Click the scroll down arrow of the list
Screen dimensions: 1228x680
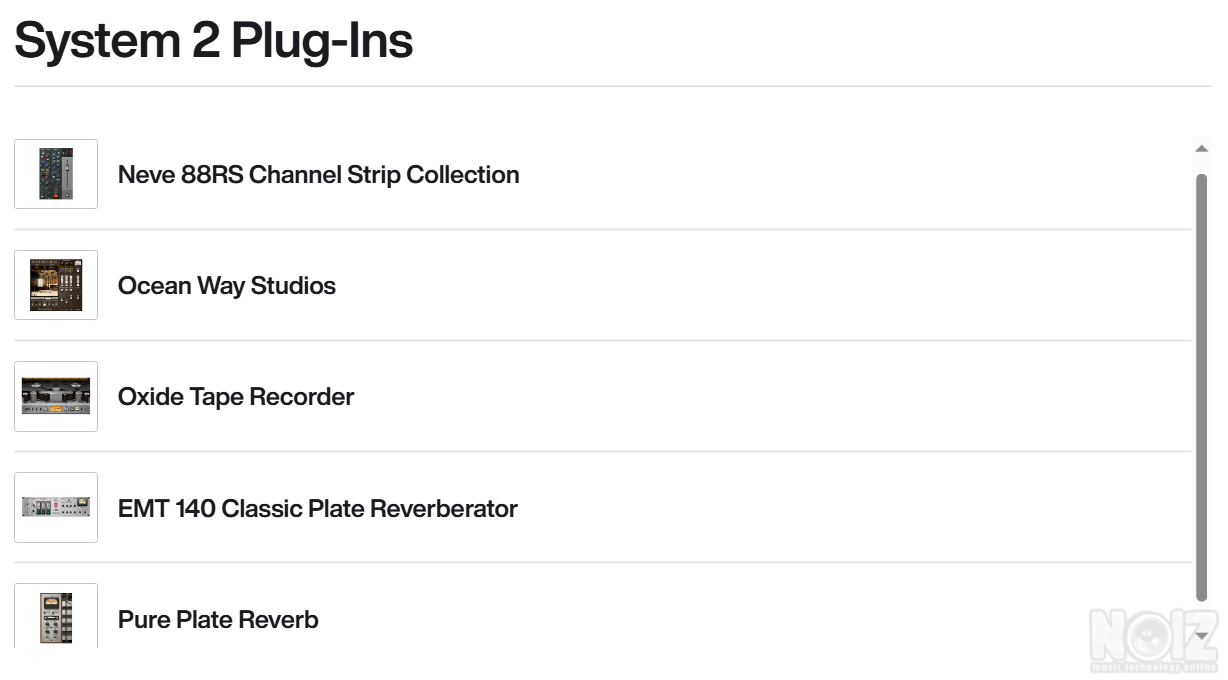(1201, 634)
